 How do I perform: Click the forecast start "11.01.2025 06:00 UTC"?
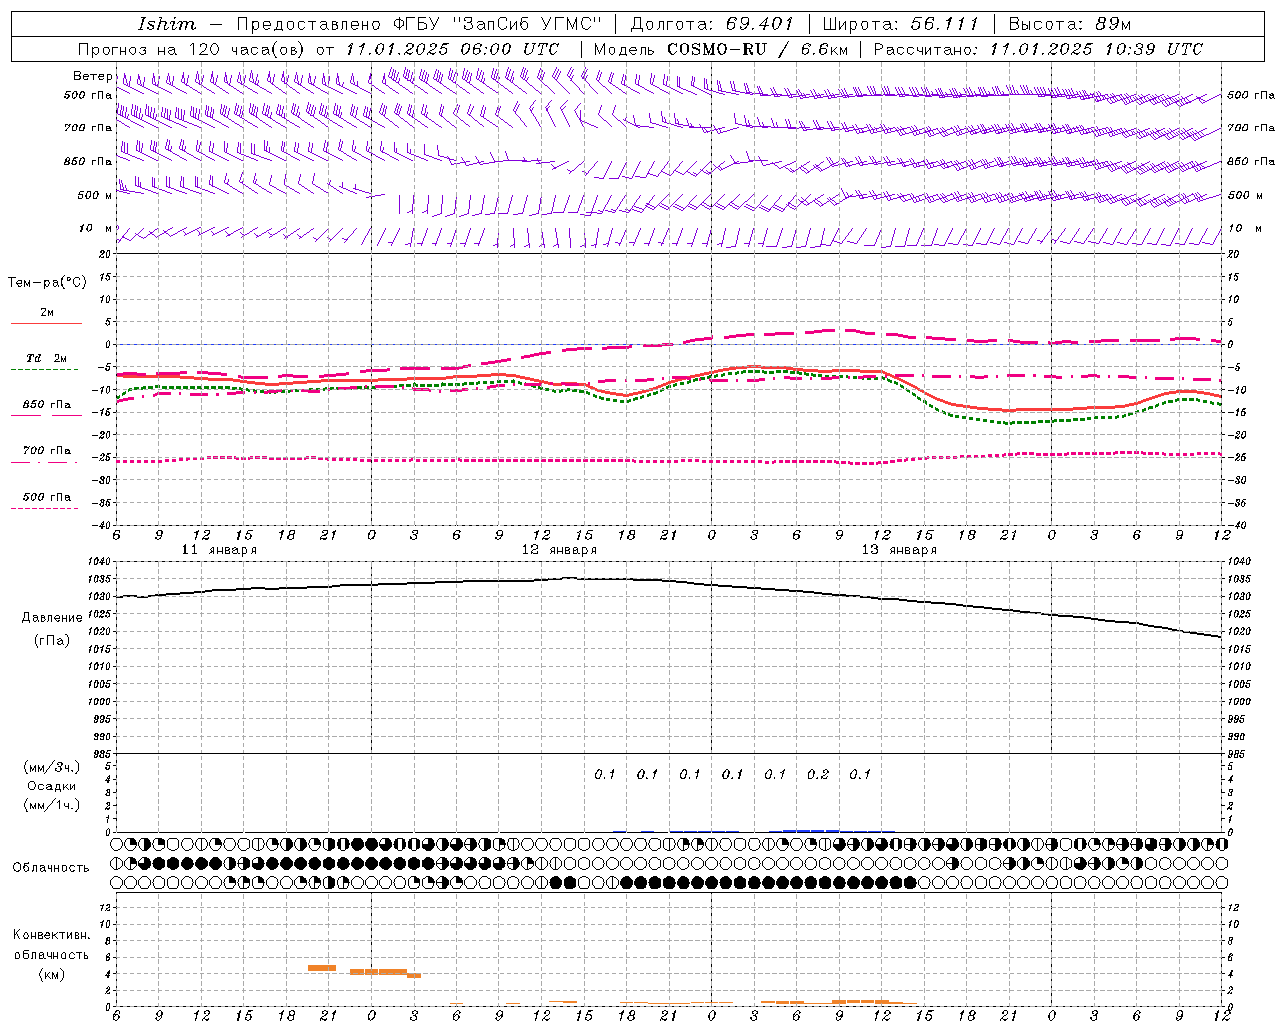[x=452, y=48]
